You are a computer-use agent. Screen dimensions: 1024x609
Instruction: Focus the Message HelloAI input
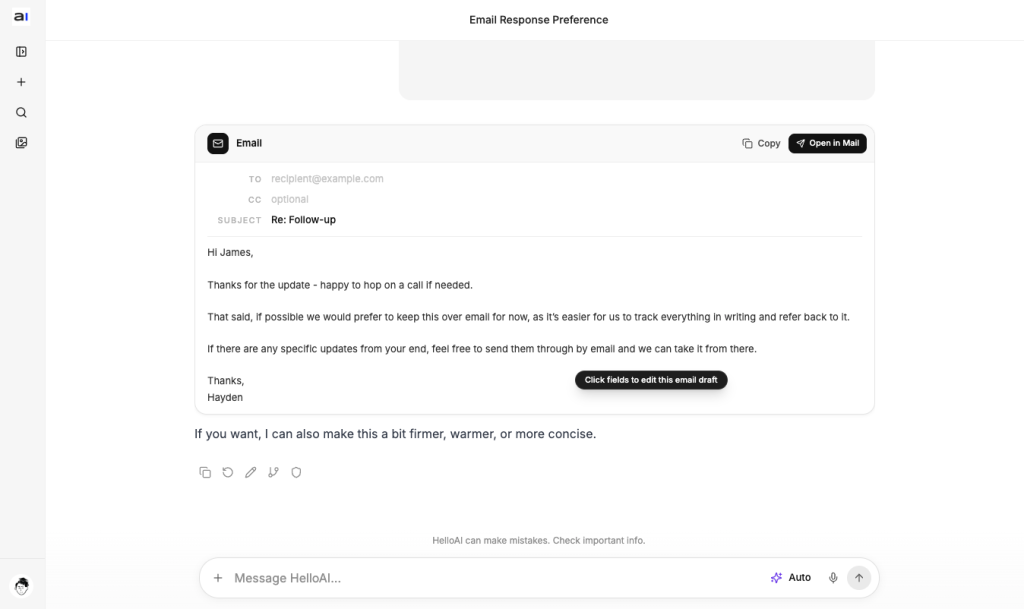pos(496,578)
